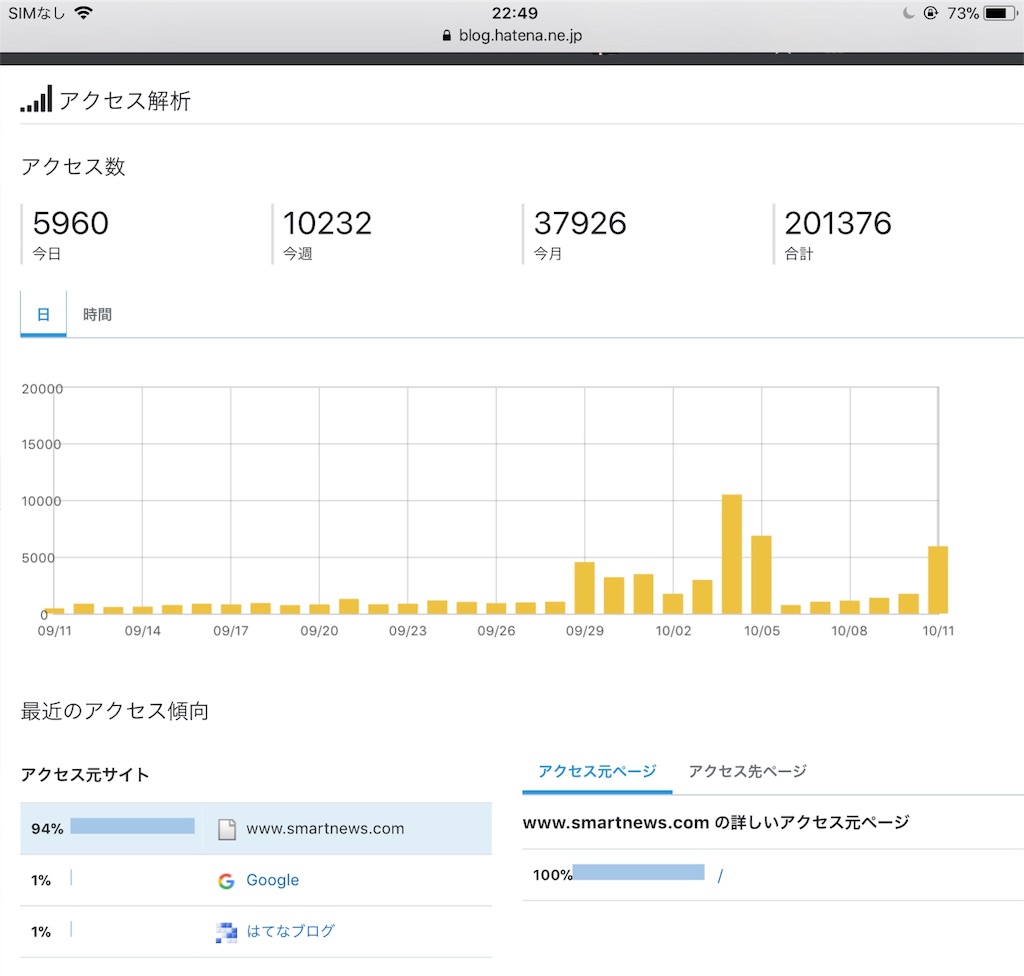The image size is (1024, 976).
Task: Tap the SIMなし carrier label
Action: coord(37,13)
